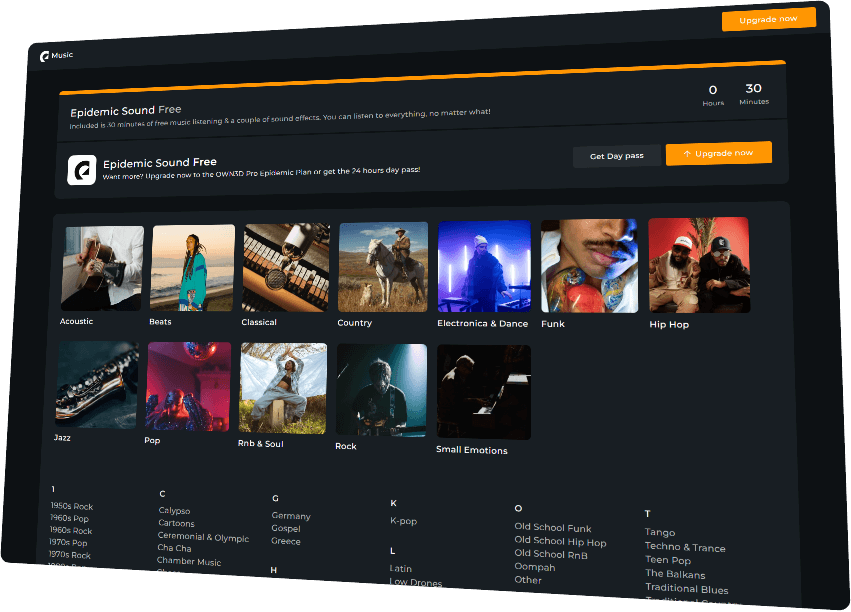
Task: Open the Rnb & Soul thumbnail
Action: click(x=283, y=388)
